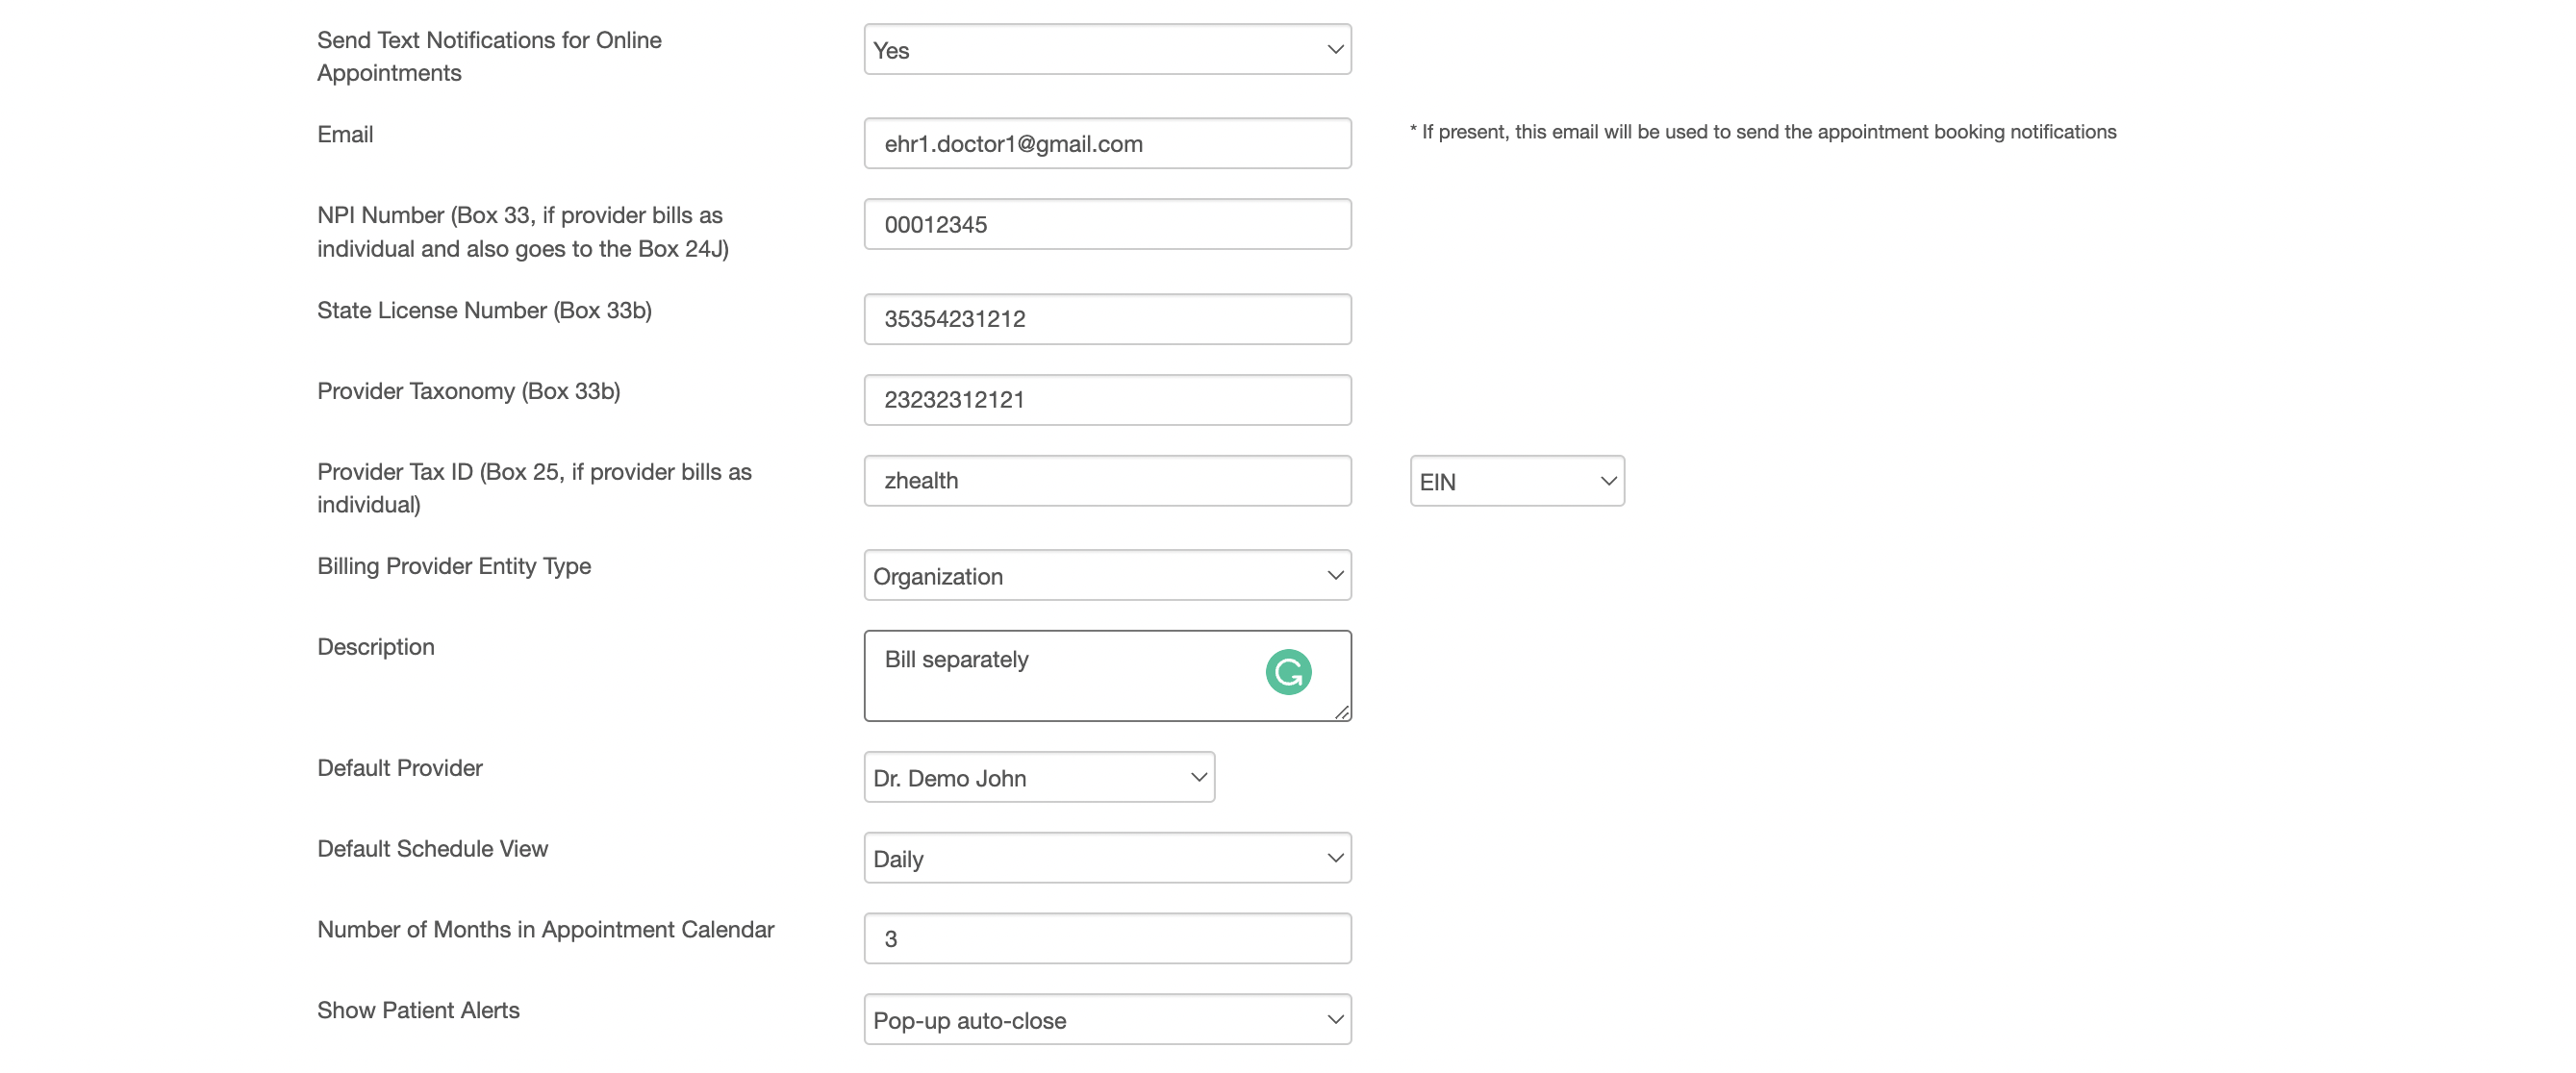
Task: Click 'Default Provider' label text
Action: 399,767
